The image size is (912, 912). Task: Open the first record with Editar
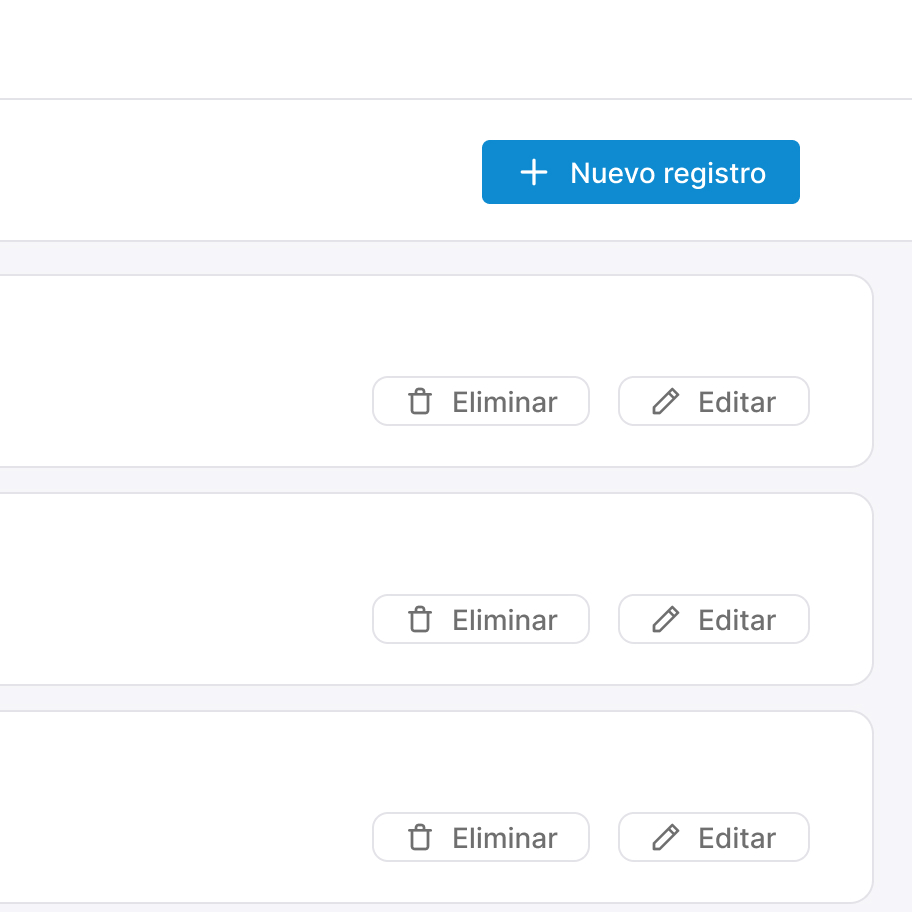point(714,401)
